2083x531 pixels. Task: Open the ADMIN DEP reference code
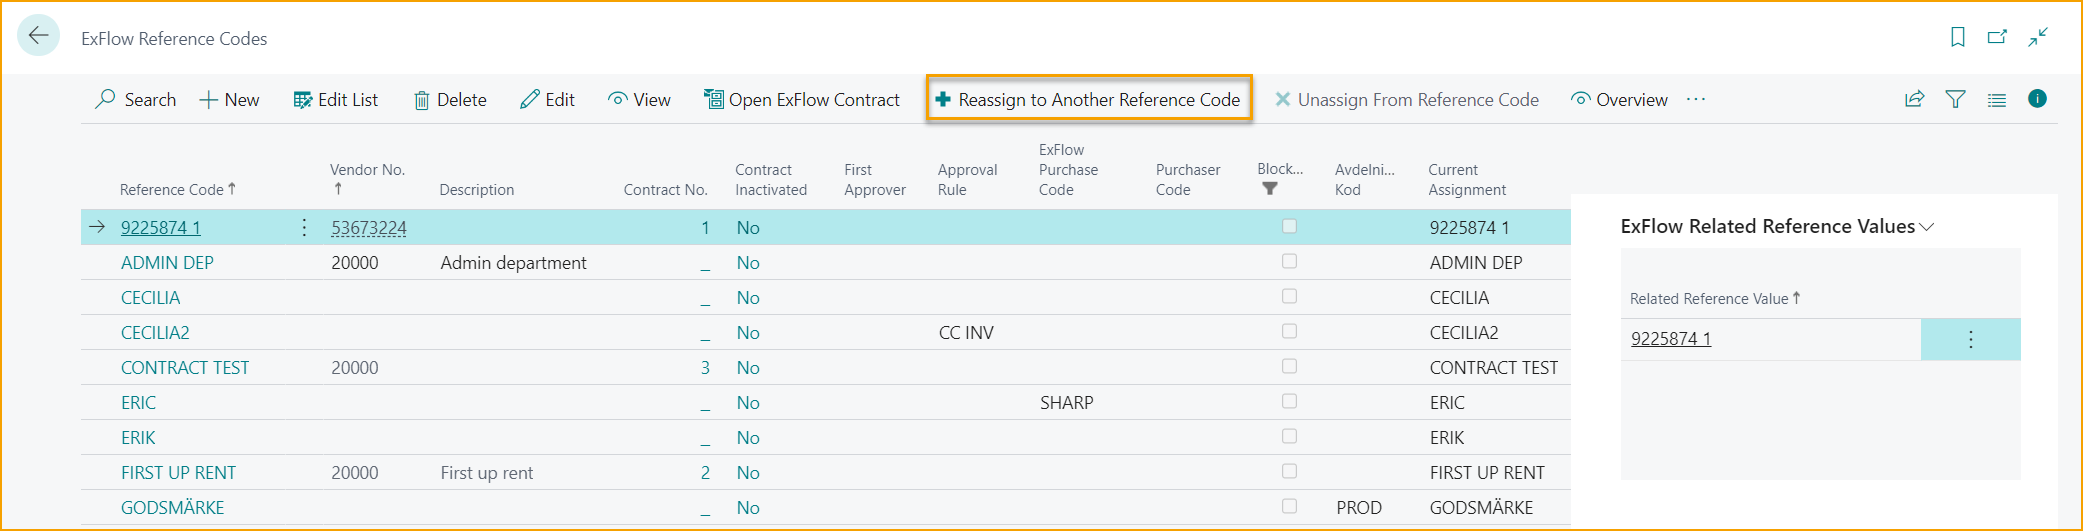(167, 262)
